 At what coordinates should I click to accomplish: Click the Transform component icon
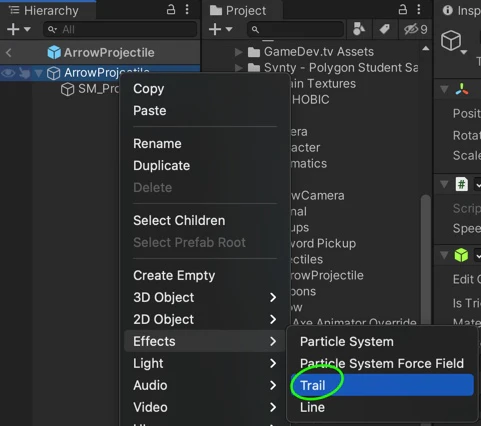click(x=462, y=89)
